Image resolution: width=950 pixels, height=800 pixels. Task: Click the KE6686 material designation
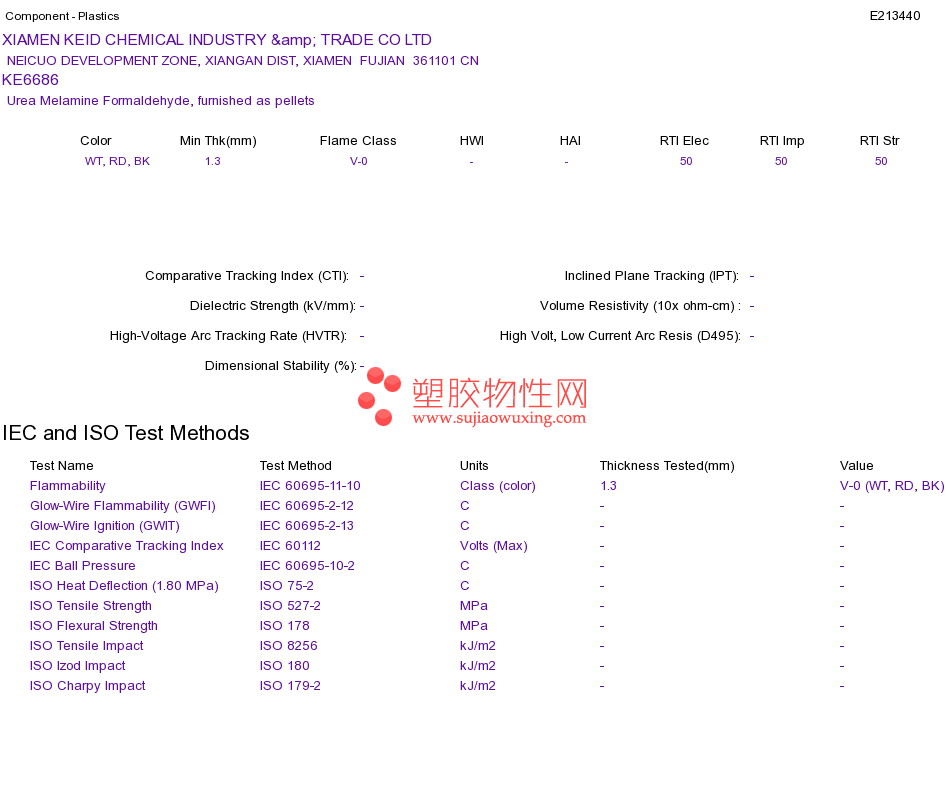(30, 80)
